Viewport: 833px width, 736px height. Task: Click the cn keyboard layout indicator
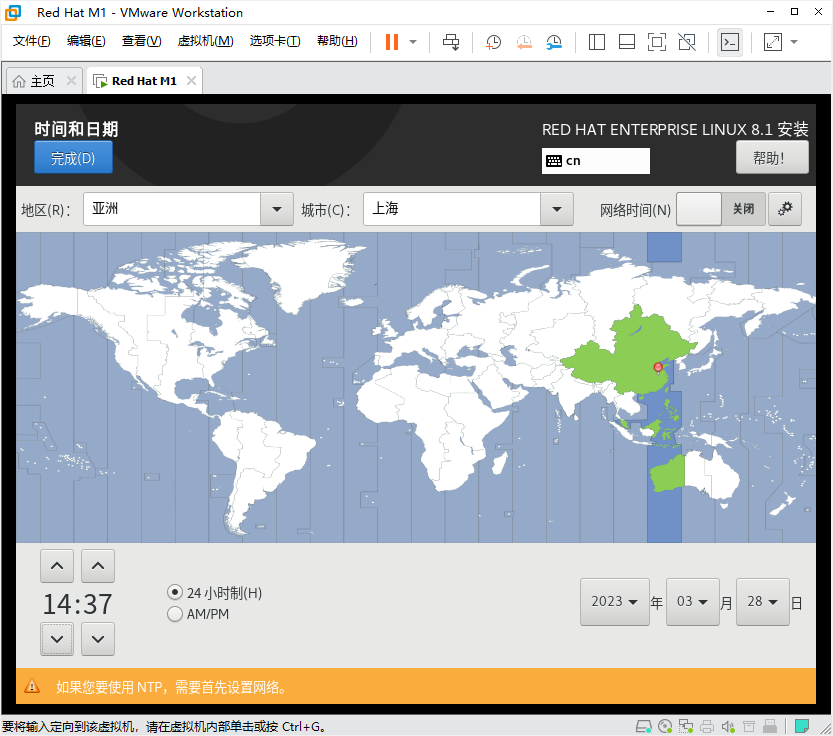coord(596,161)
